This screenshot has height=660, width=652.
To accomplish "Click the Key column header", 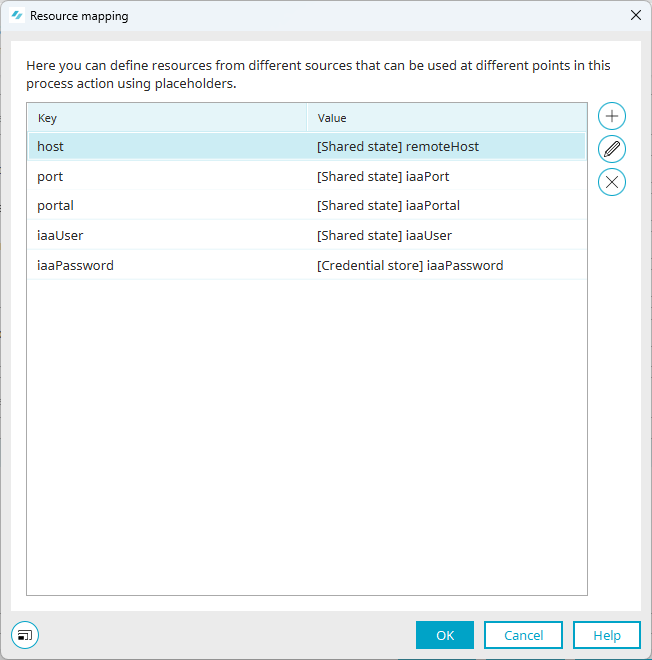I will 167,118.
